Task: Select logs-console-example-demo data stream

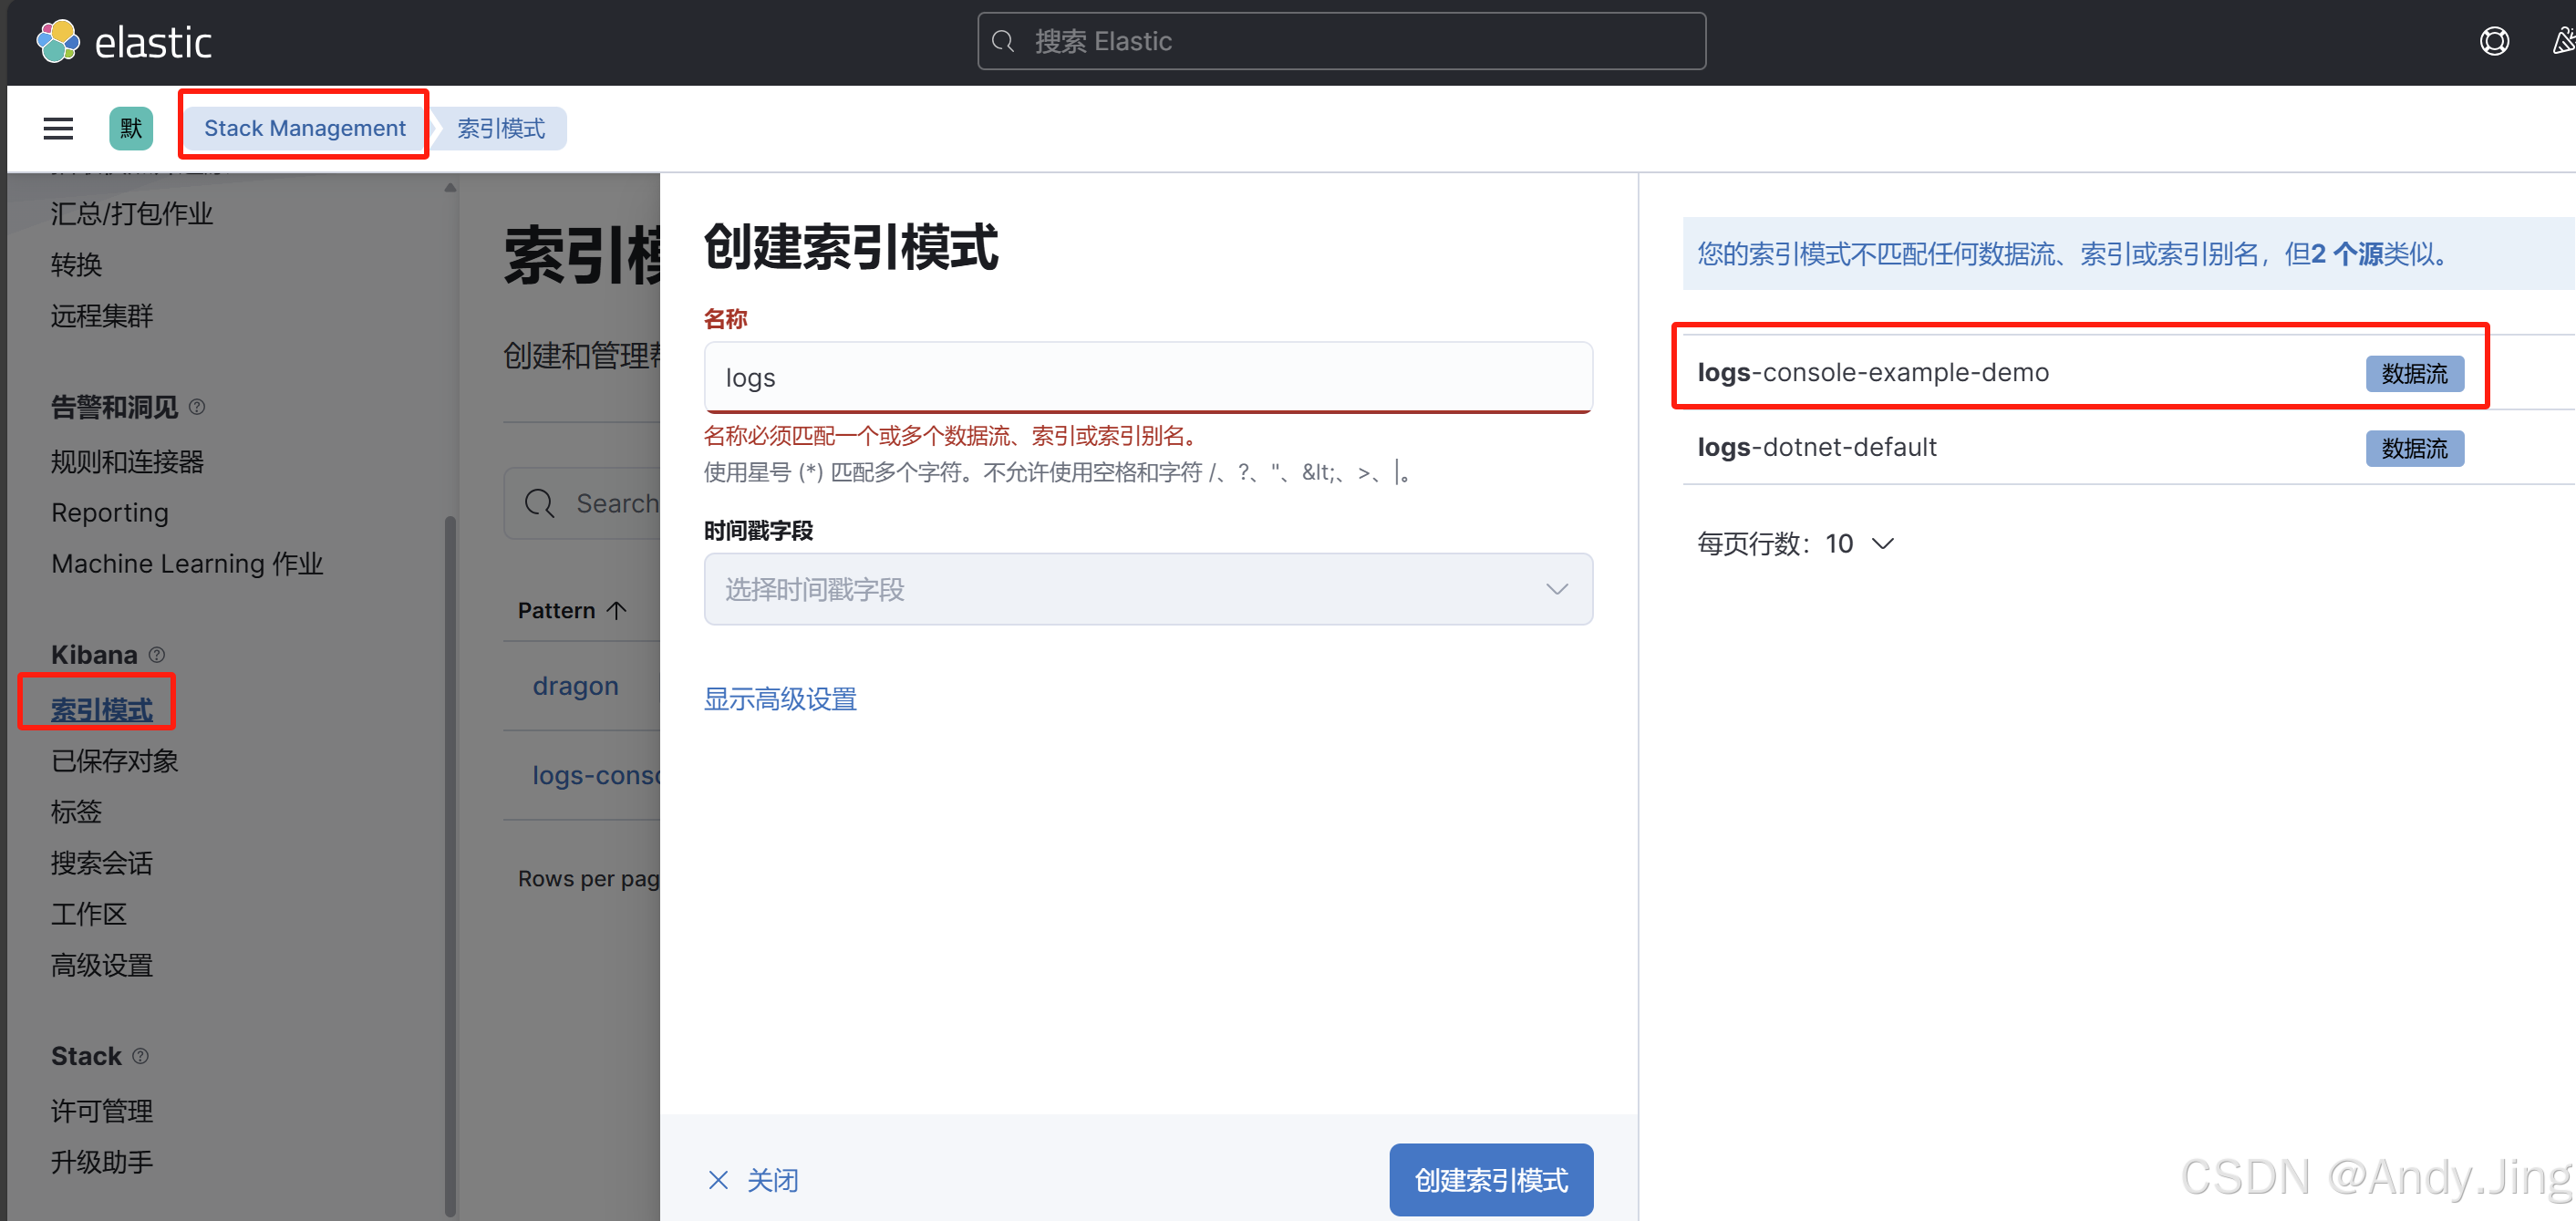Action: point(1873,371)
